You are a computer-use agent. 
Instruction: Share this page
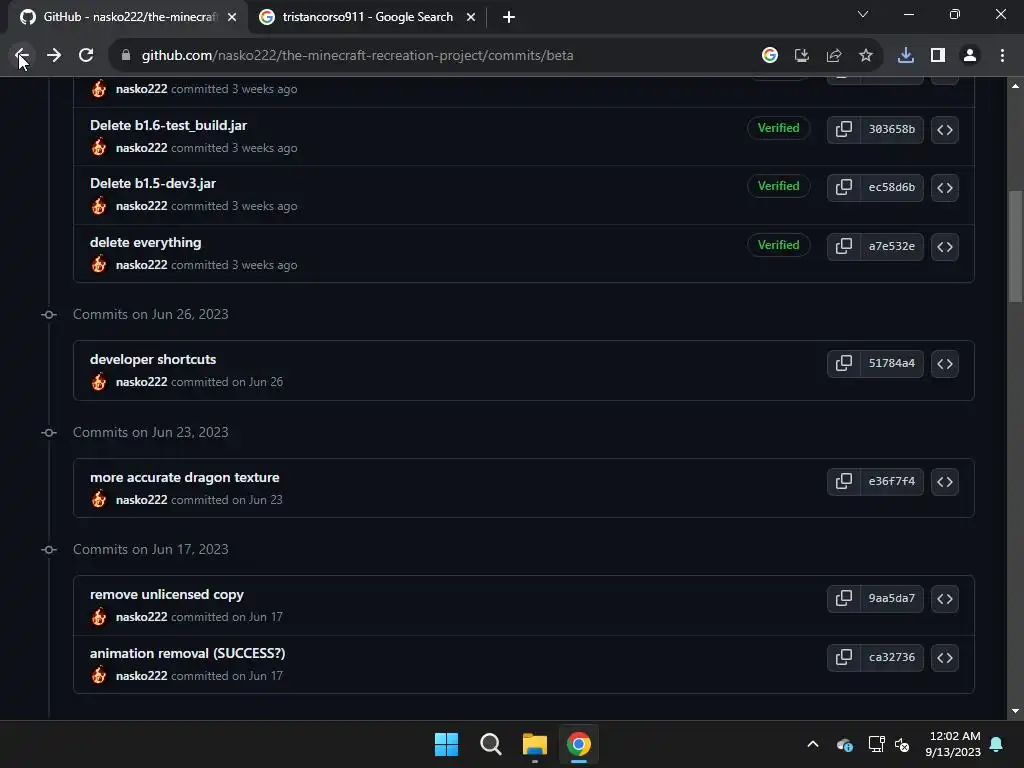(833, 56)
